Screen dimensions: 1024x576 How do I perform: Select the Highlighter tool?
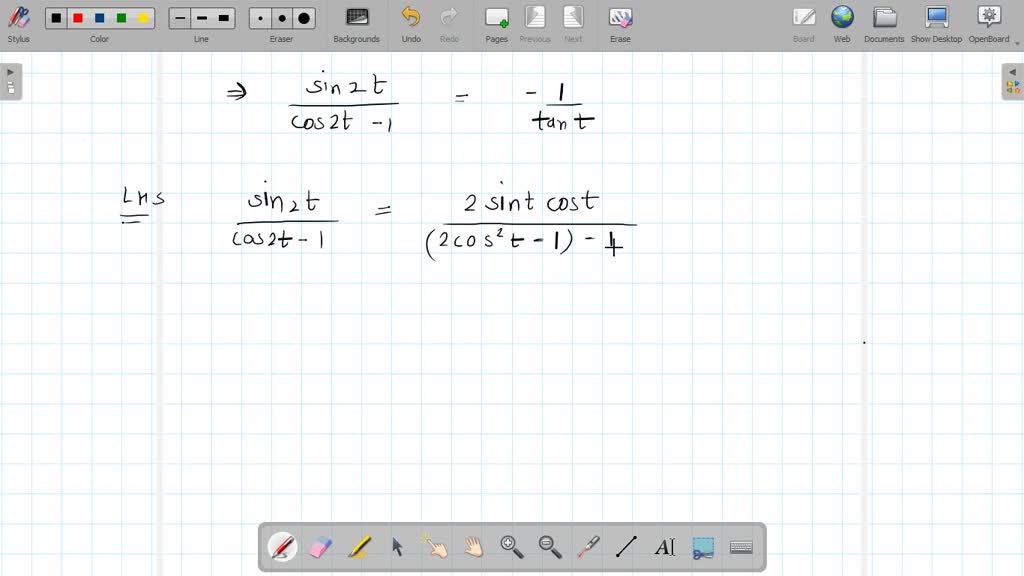(x=359, y=546)
